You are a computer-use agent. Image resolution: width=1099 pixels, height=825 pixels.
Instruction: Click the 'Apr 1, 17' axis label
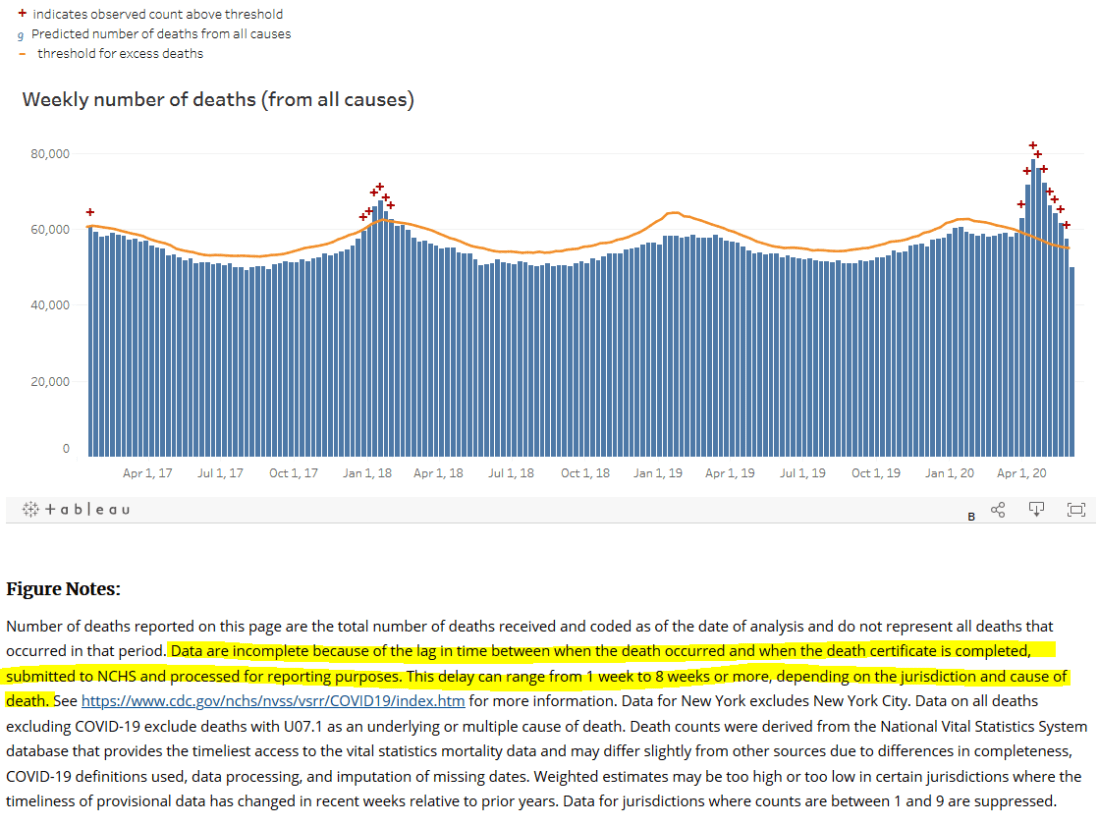147,473
